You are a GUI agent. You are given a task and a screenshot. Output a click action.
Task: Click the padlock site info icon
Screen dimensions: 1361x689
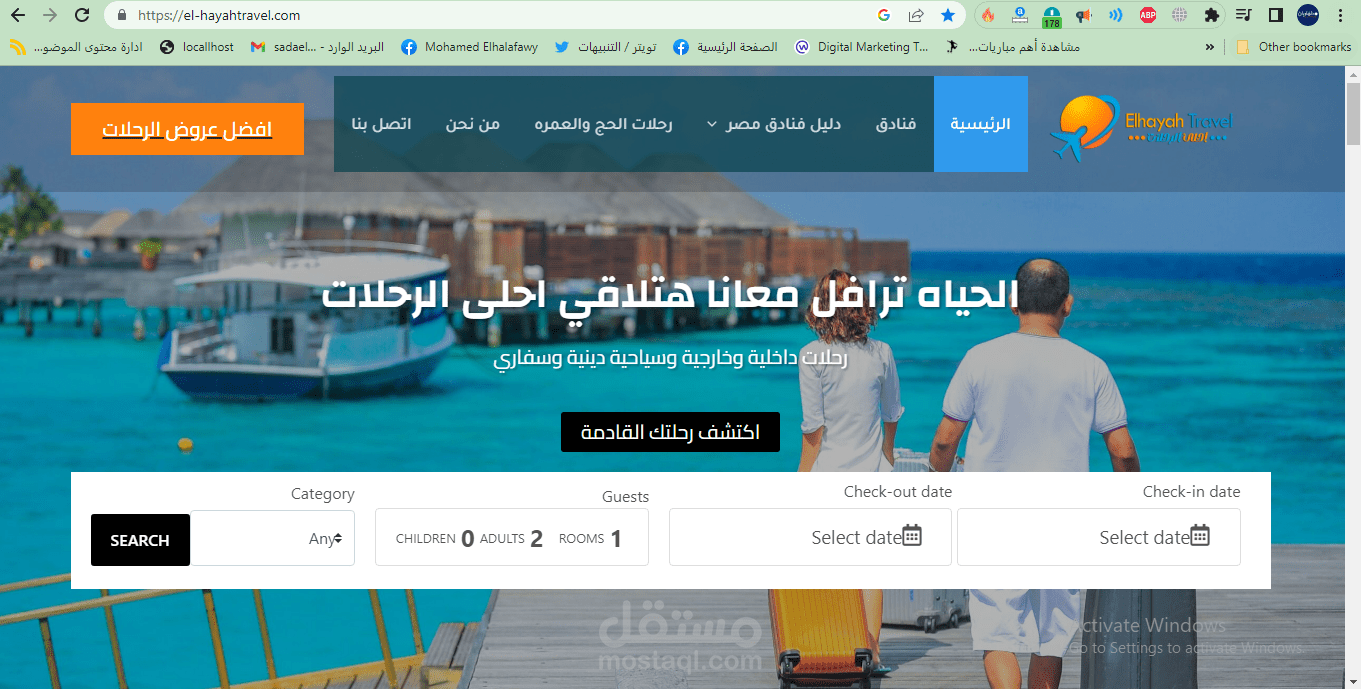pyautogui.click(x=122, y=15)
